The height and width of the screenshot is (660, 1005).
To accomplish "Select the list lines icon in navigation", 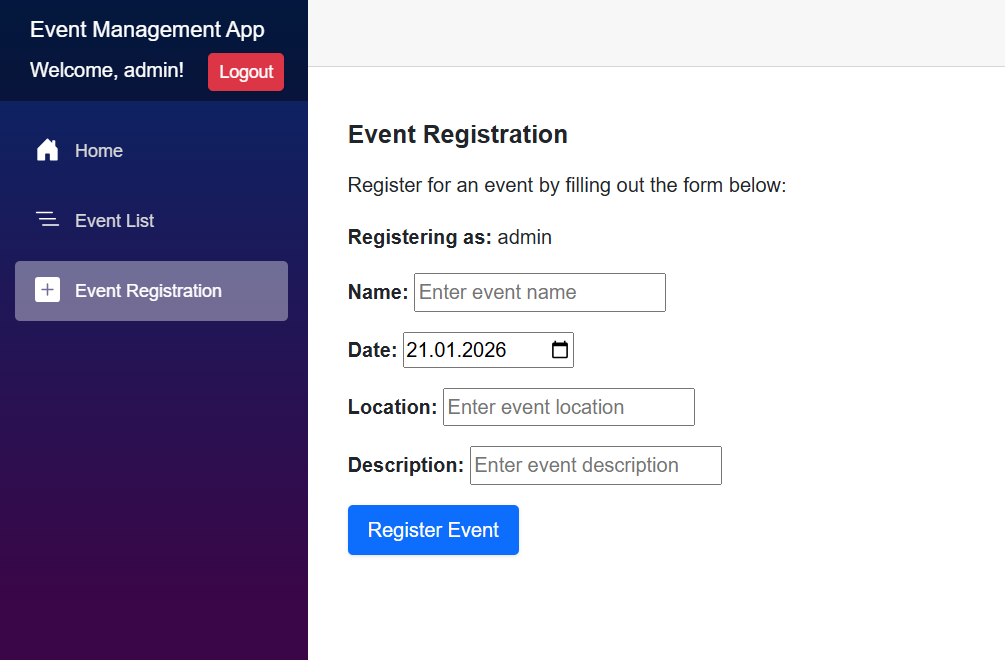I will [x=47, y=220].
